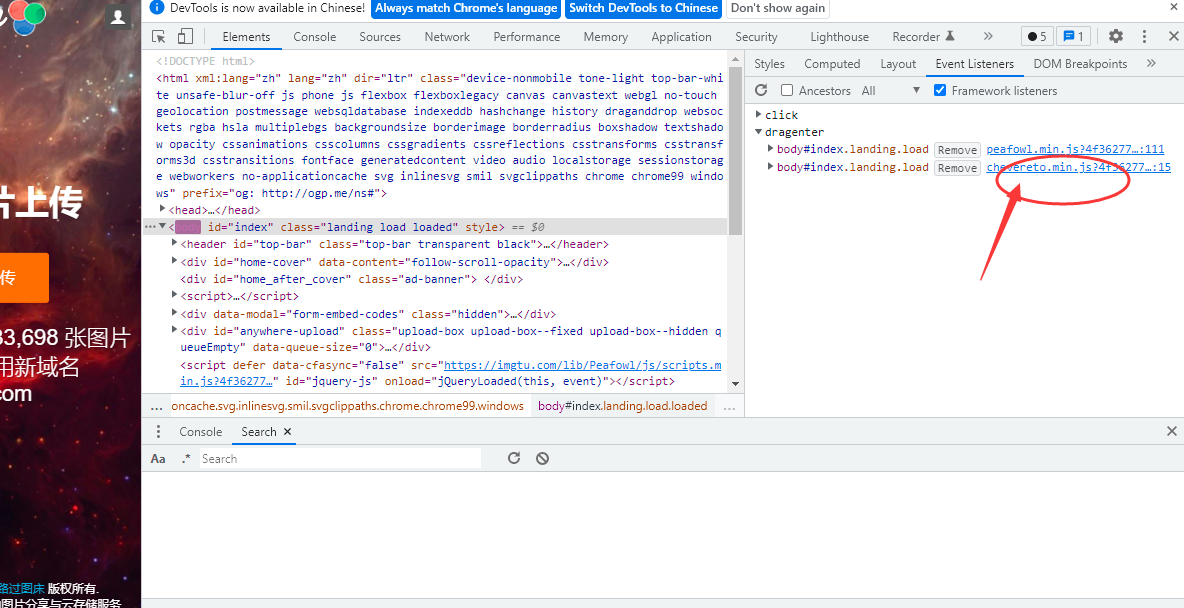Open the actions ellipsis beside the body element
1184x608 pixels.
click(150, 227)
